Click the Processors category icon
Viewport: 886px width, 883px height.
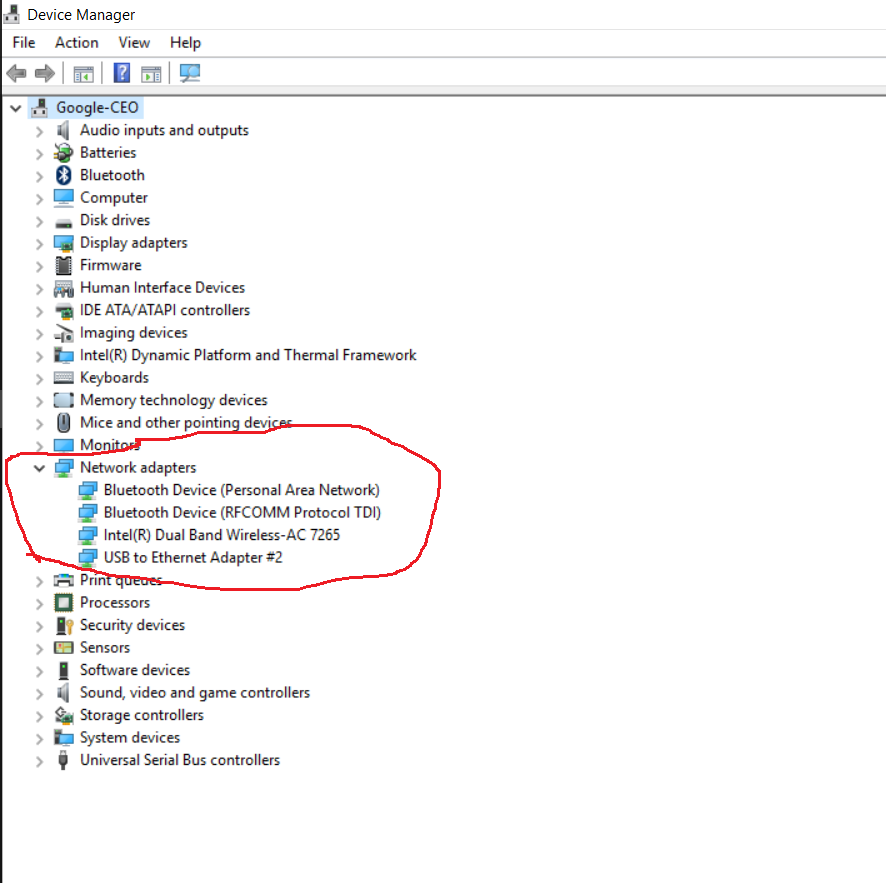tap(64, 602)
